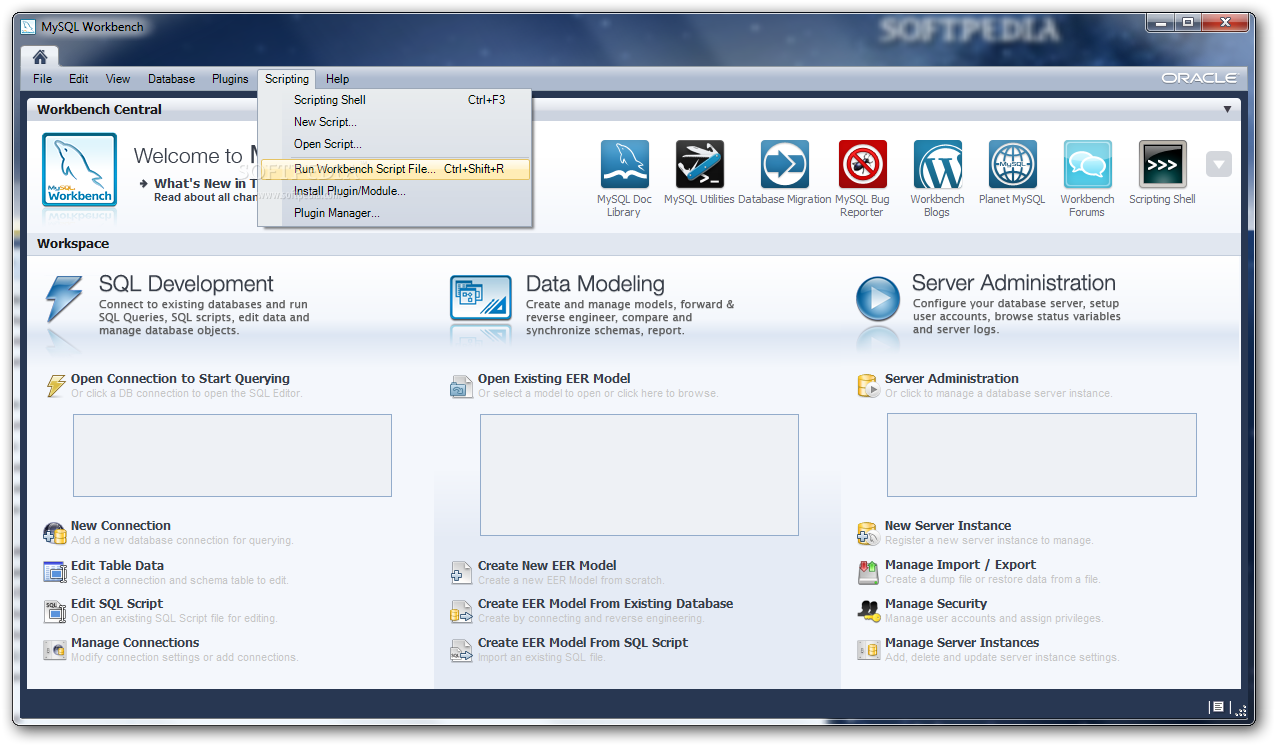1276x746 pixels.
Task: Click inside the server instances list box
Action: pyautogui.click(x=1041, y=455)
